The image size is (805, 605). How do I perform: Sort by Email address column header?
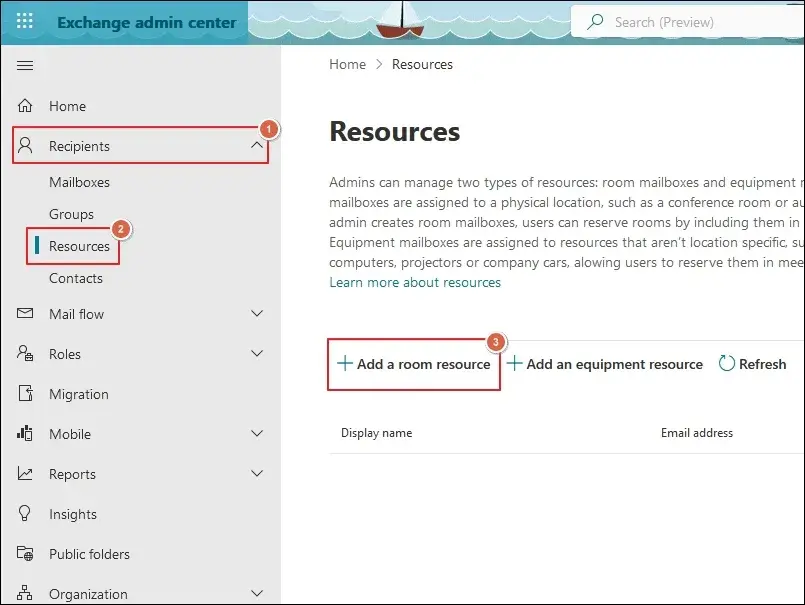pyautogui.click(x=697, y=433)
